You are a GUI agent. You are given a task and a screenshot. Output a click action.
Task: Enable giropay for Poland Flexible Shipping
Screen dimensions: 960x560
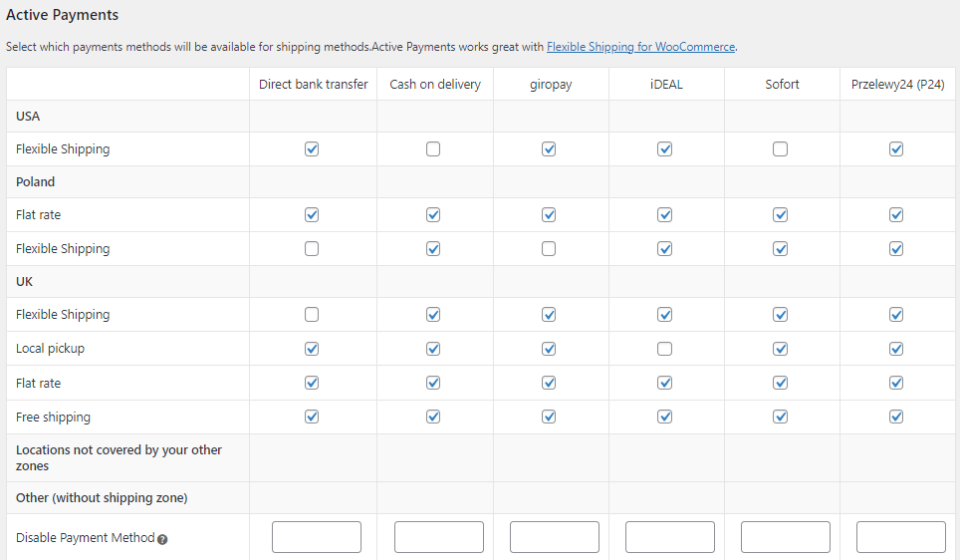pos(549,249)
